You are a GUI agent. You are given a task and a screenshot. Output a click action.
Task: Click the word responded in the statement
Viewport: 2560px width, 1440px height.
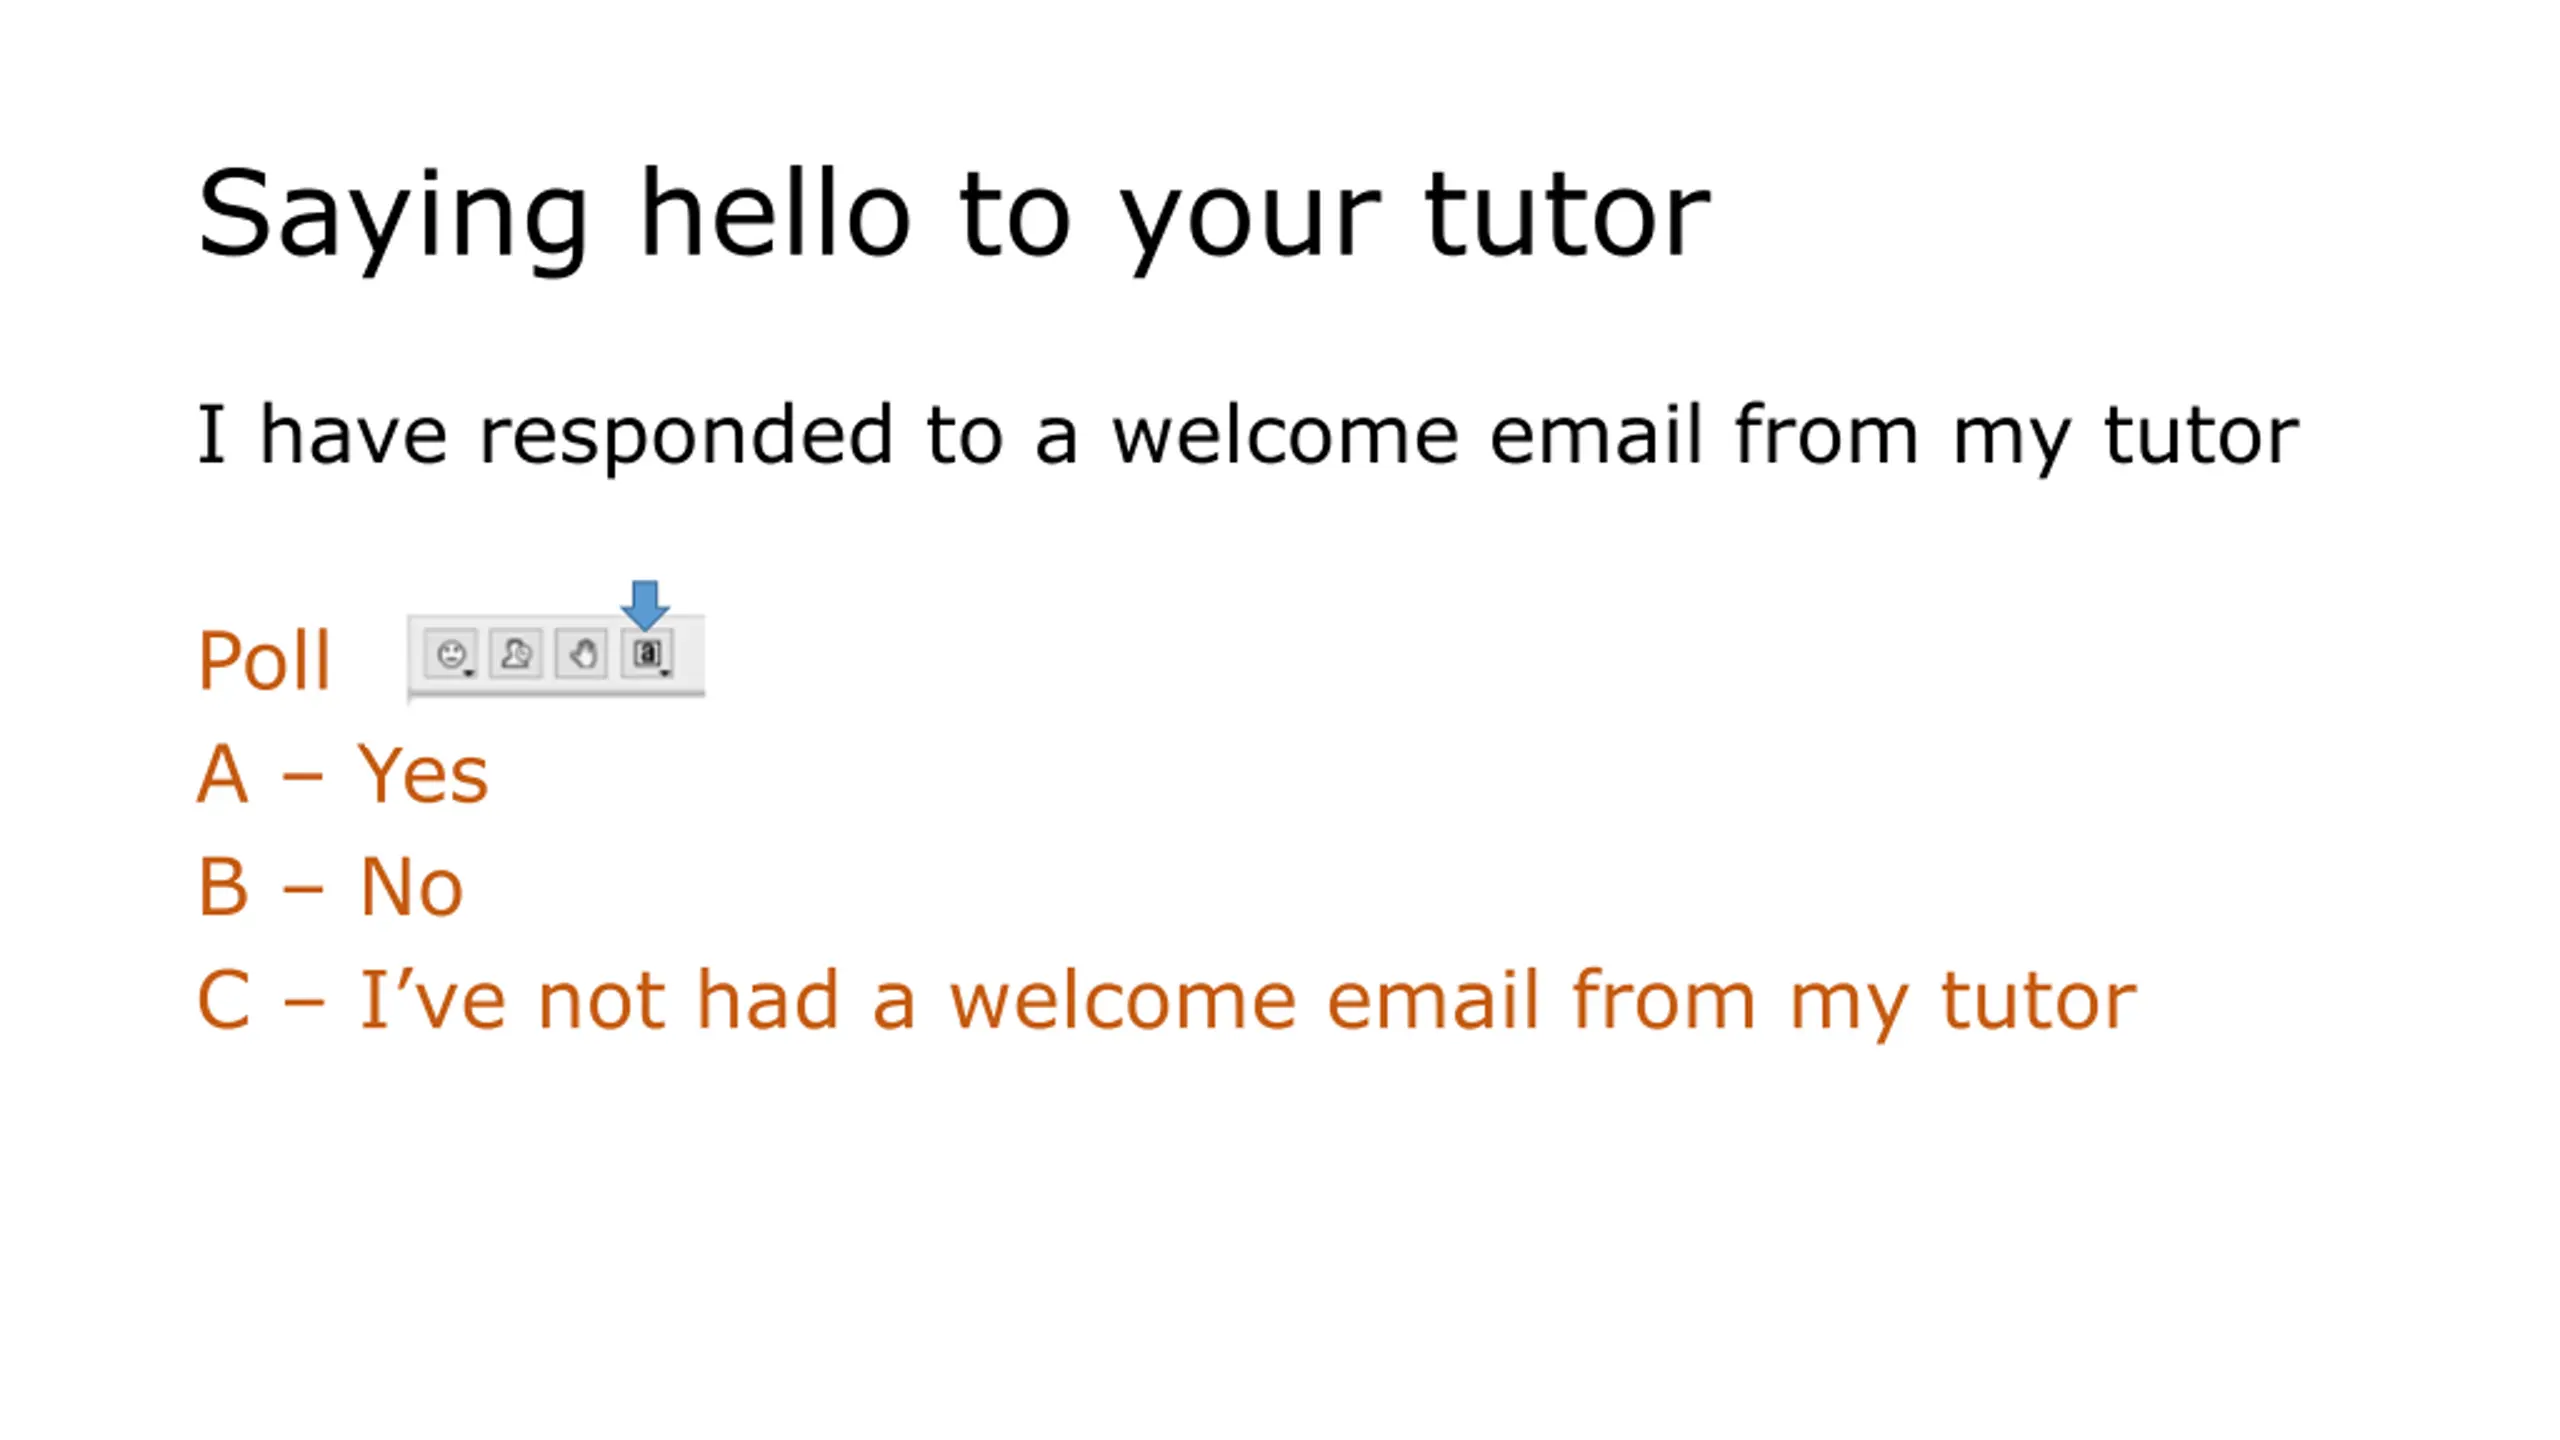click(686, 436)
